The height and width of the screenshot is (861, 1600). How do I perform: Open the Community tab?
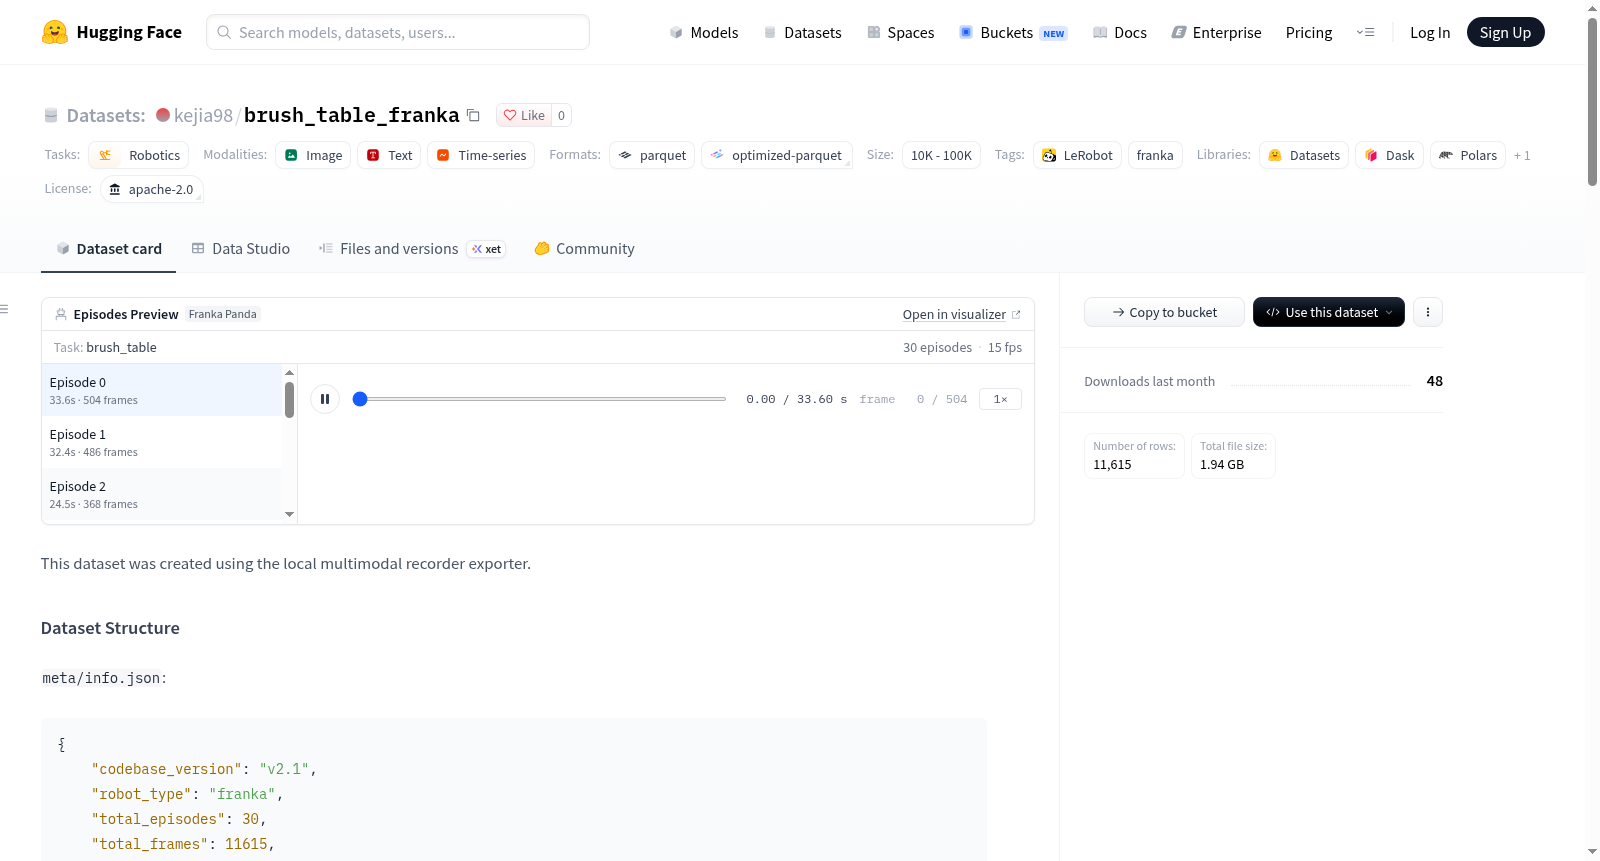coord(585,249)
